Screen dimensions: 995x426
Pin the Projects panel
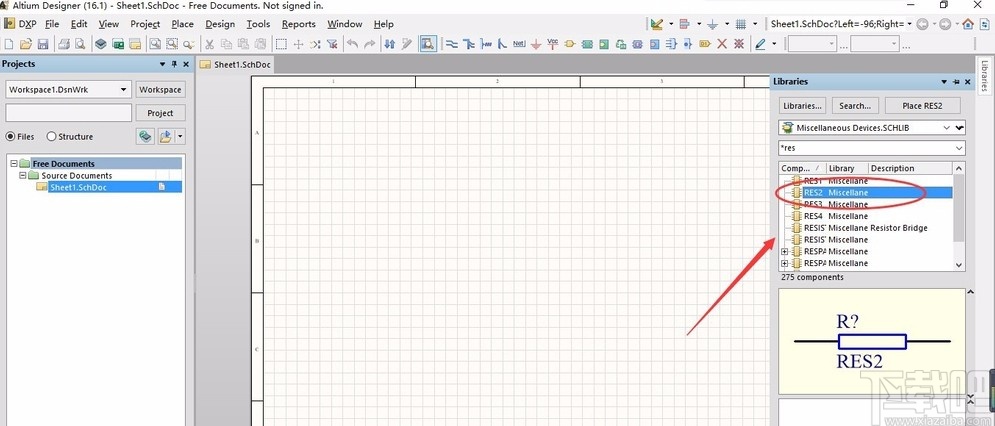[175, 64]
